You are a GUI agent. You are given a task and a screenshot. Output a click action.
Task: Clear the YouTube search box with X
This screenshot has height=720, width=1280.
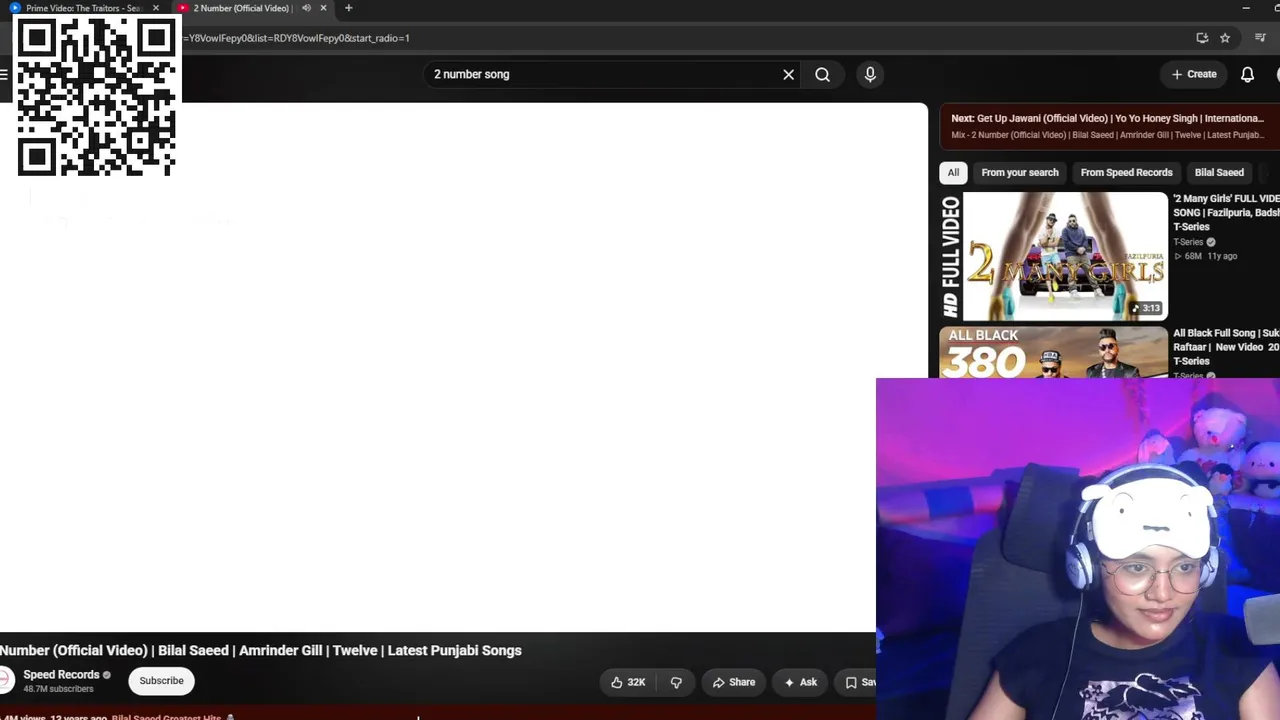point(789,74)
